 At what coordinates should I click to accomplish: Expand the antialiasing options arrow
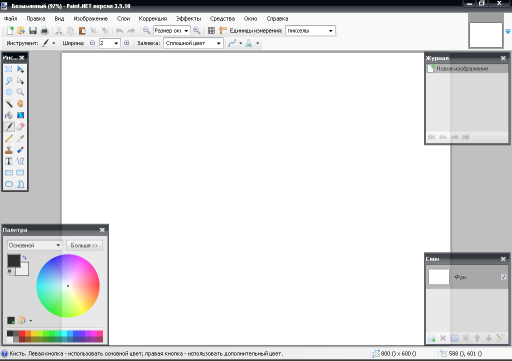tap(240, 43)
